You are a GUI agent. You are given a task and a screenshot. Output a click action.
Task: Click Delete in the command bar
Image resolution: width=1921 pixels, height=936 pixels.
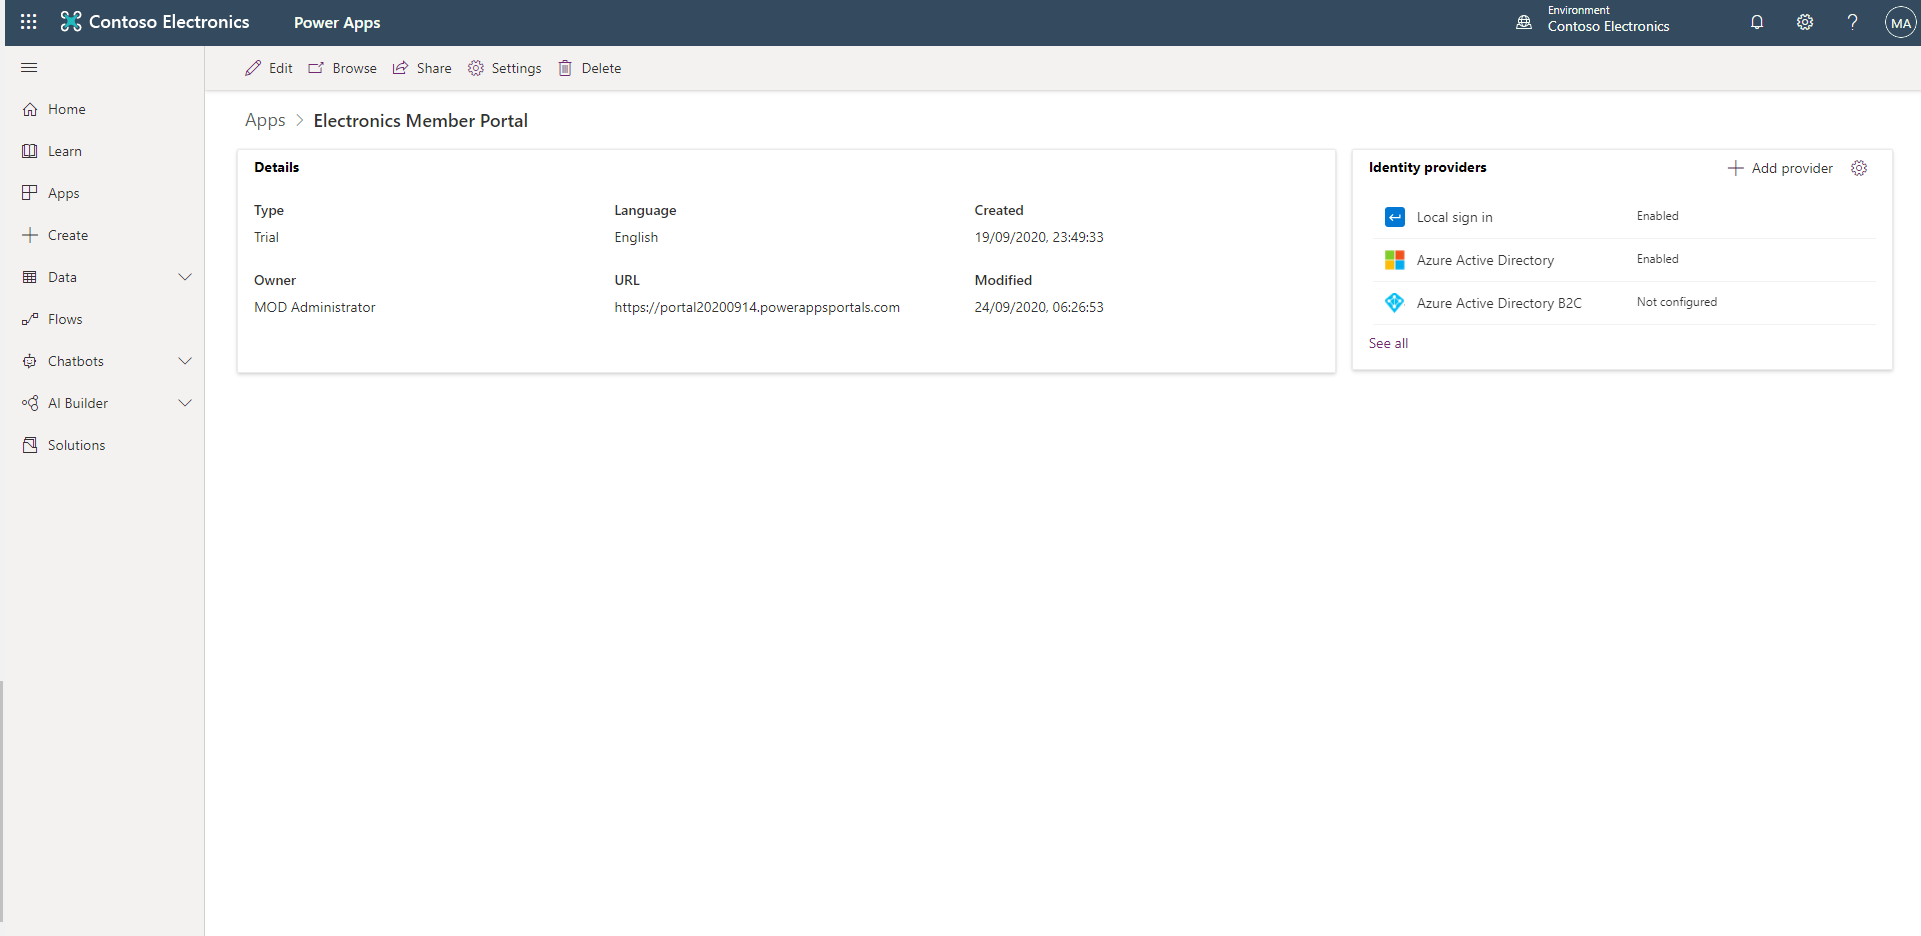pyautogui.click(x=590, y=68)
